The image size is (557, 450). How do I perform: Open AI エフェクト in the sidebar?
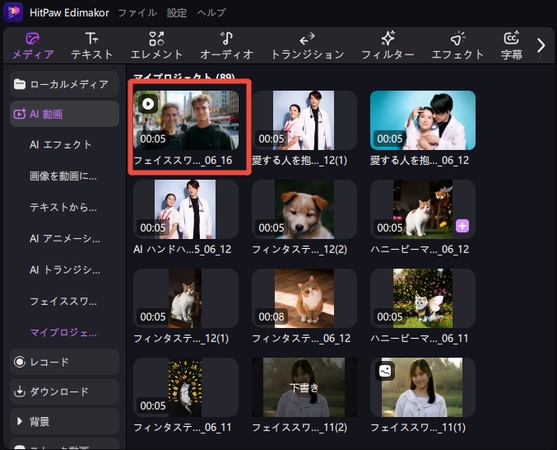pos(60,145)
